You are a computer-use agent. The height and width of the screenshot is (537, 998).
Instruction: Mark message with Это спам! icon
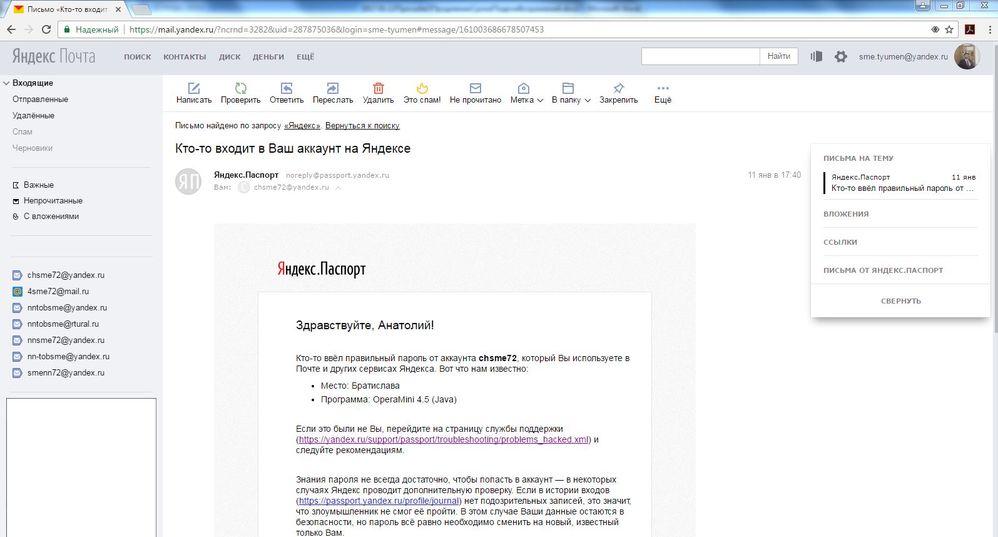[422, 88]
